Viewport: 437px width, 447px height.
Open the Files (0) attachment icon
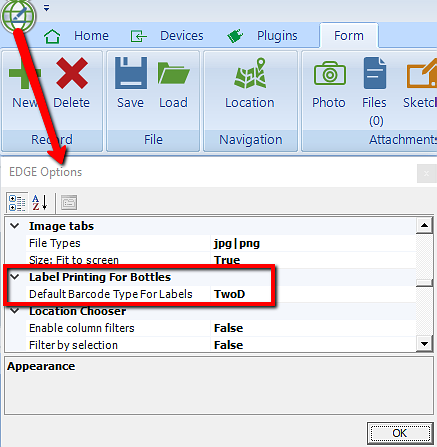click(375, 73)
